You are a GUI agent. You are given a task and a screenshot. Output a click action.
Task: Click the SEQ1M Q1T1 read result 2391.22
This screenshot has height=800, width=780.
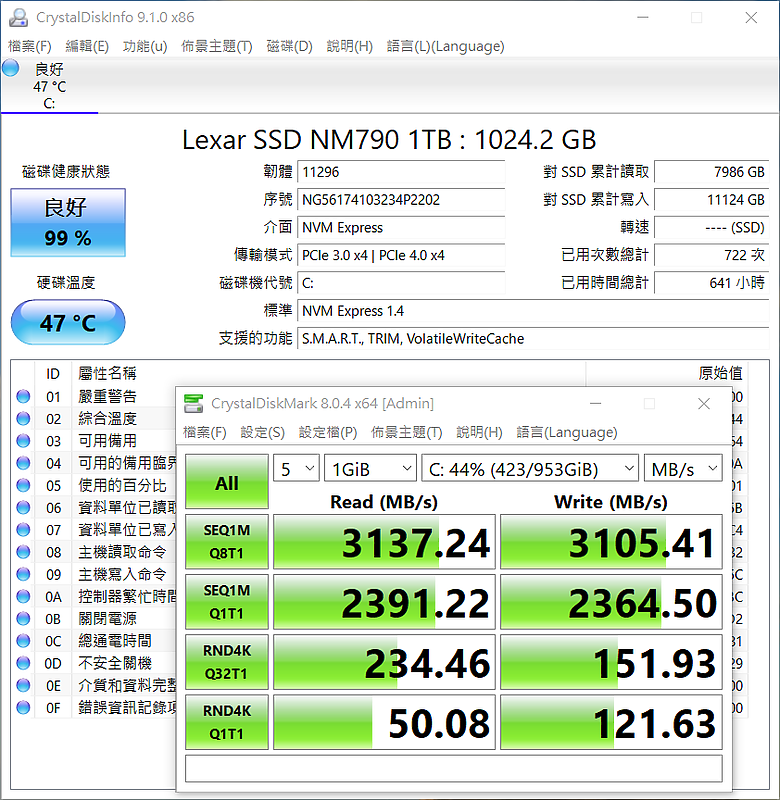[384, 602]
